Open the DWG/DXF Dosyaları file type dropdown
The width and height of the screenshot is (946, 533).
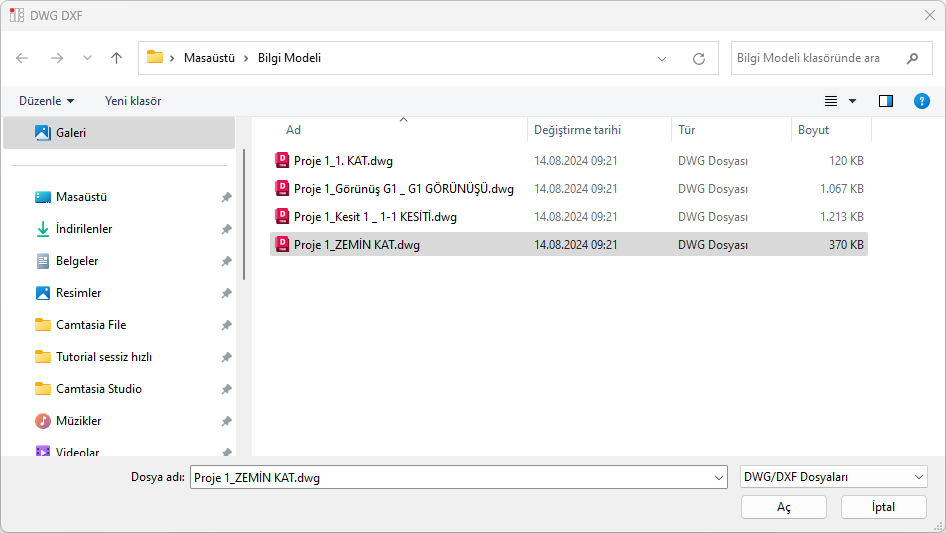pos(833,477)
